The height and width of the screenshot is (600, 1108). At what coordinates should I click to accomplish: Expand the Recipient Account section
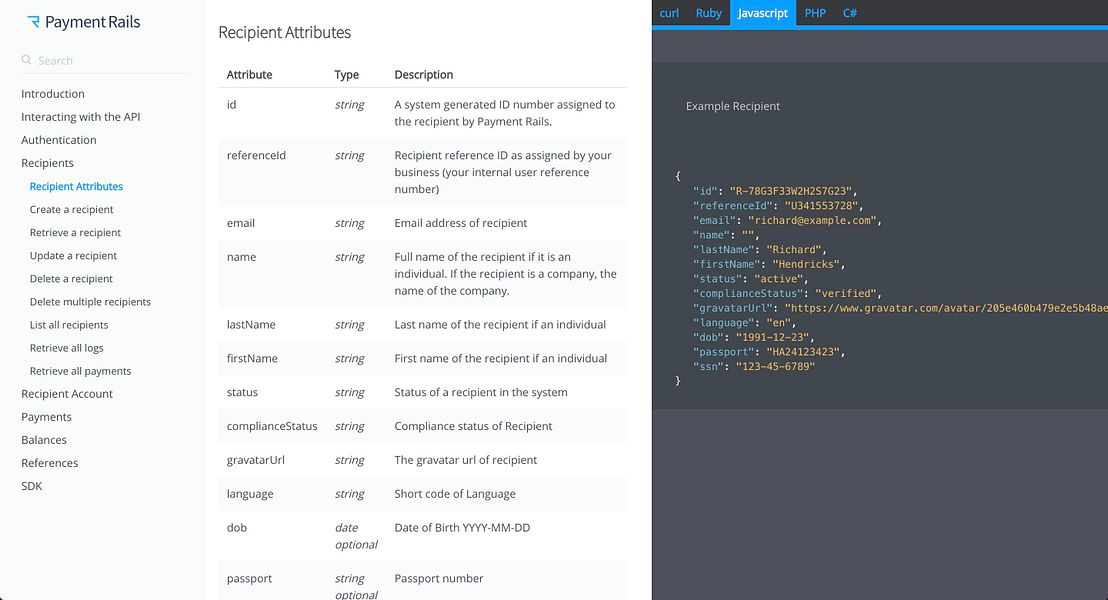(x=67, y=394)
